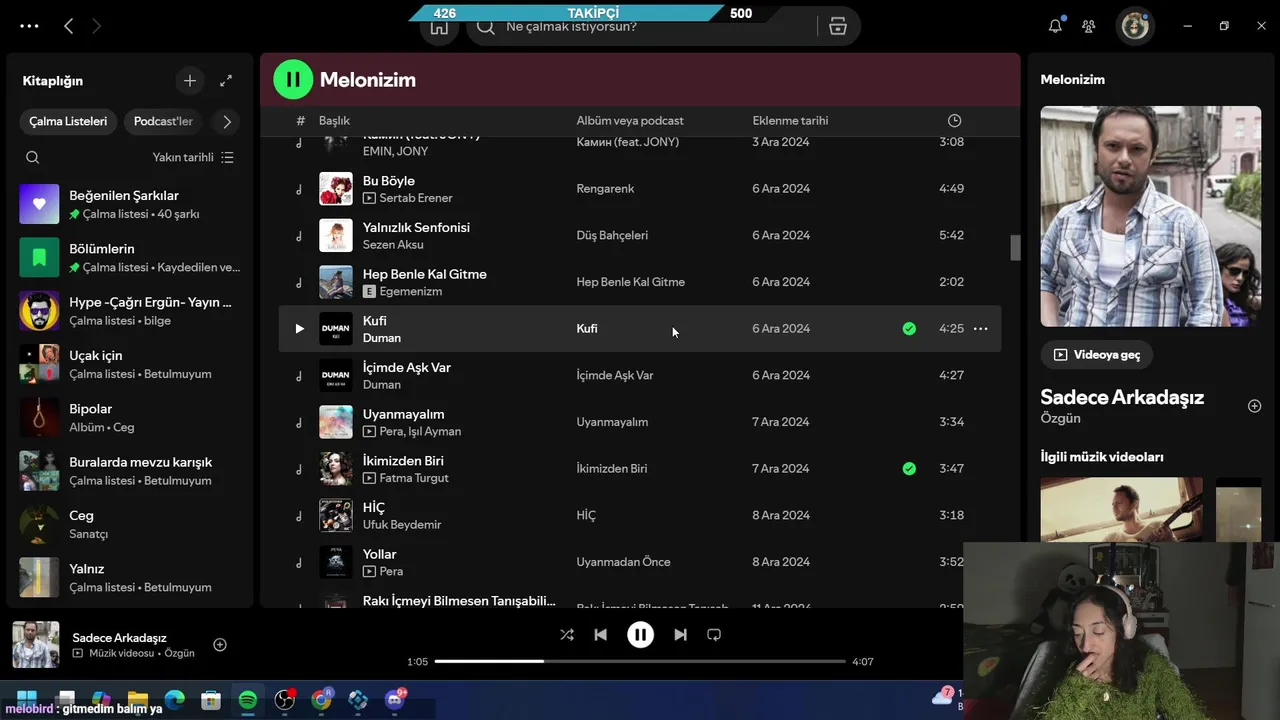The image size is (1280, 720).
Task: Search within the library magnifier icon
Action: (x=33, y=157)
